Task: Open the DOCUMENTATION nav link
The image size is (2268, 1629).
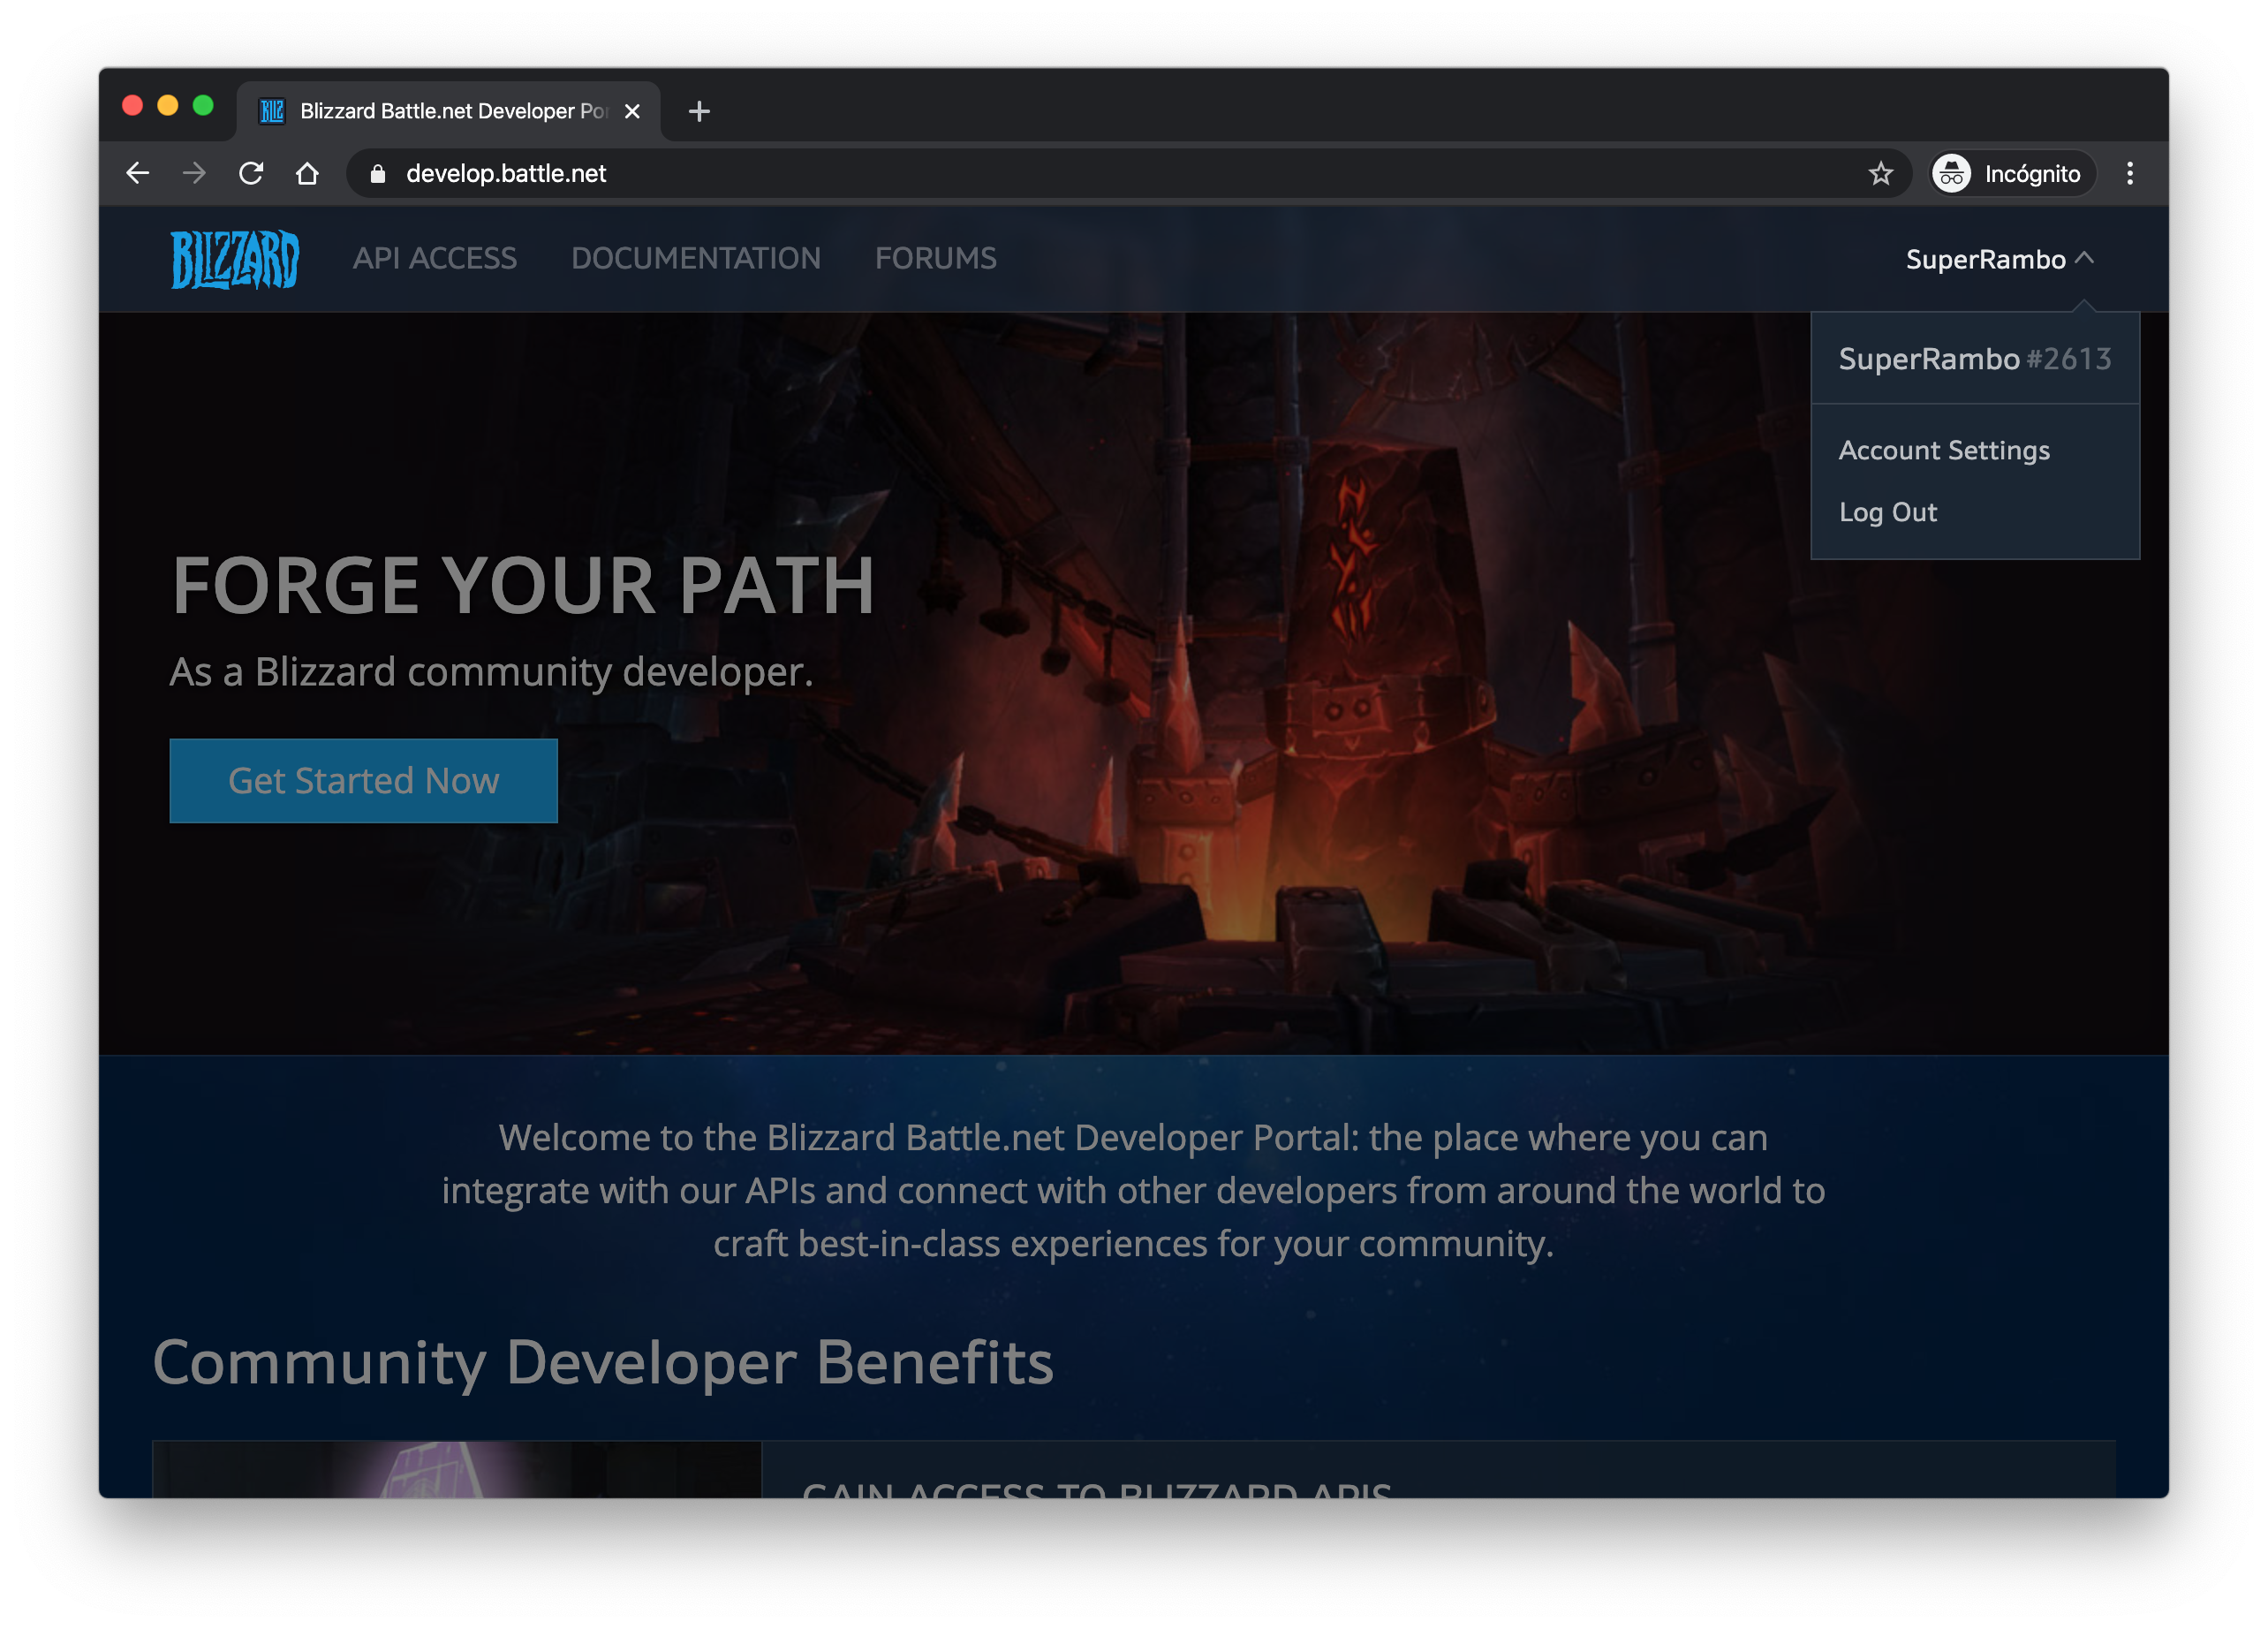Action: point(695,258)
